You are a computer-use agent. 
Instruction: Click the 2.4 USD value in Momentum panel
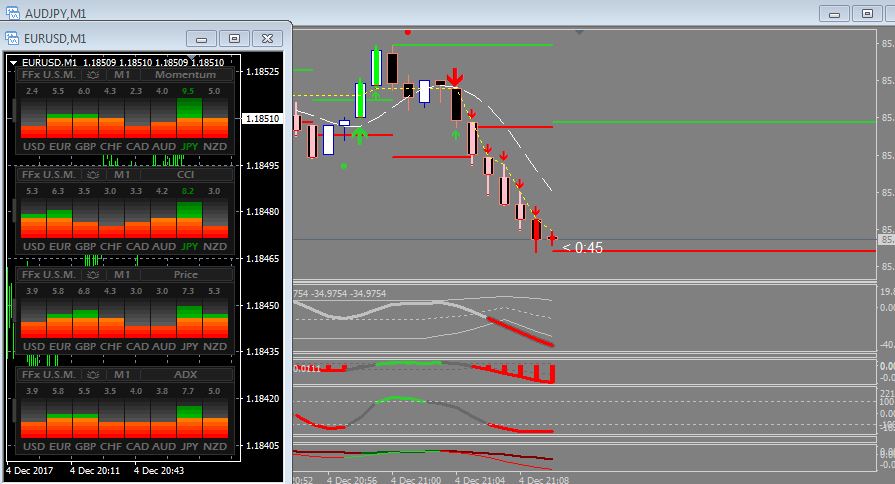32,91
